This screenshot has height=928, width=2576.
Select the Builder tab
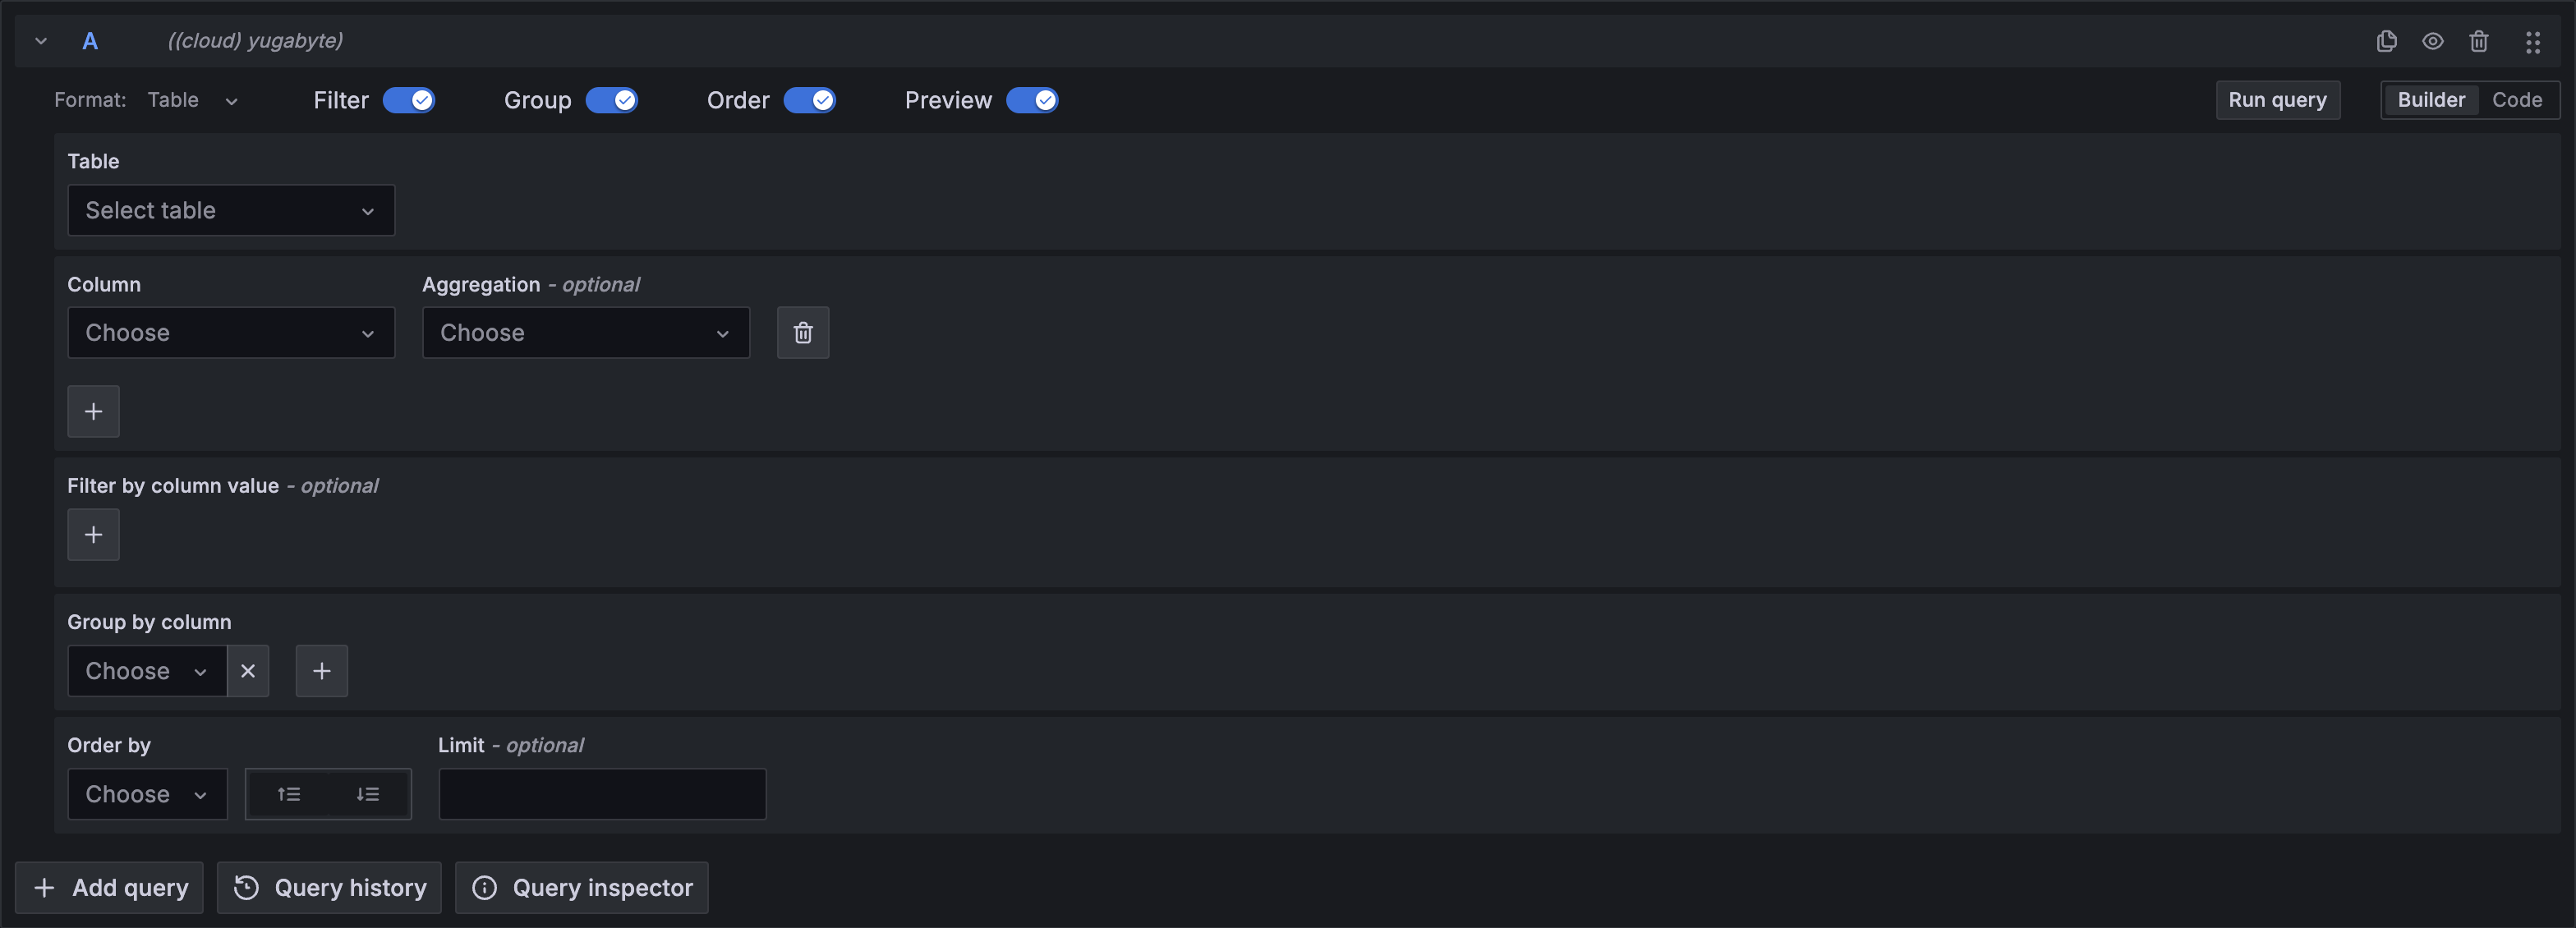[x=2430, y=100]
